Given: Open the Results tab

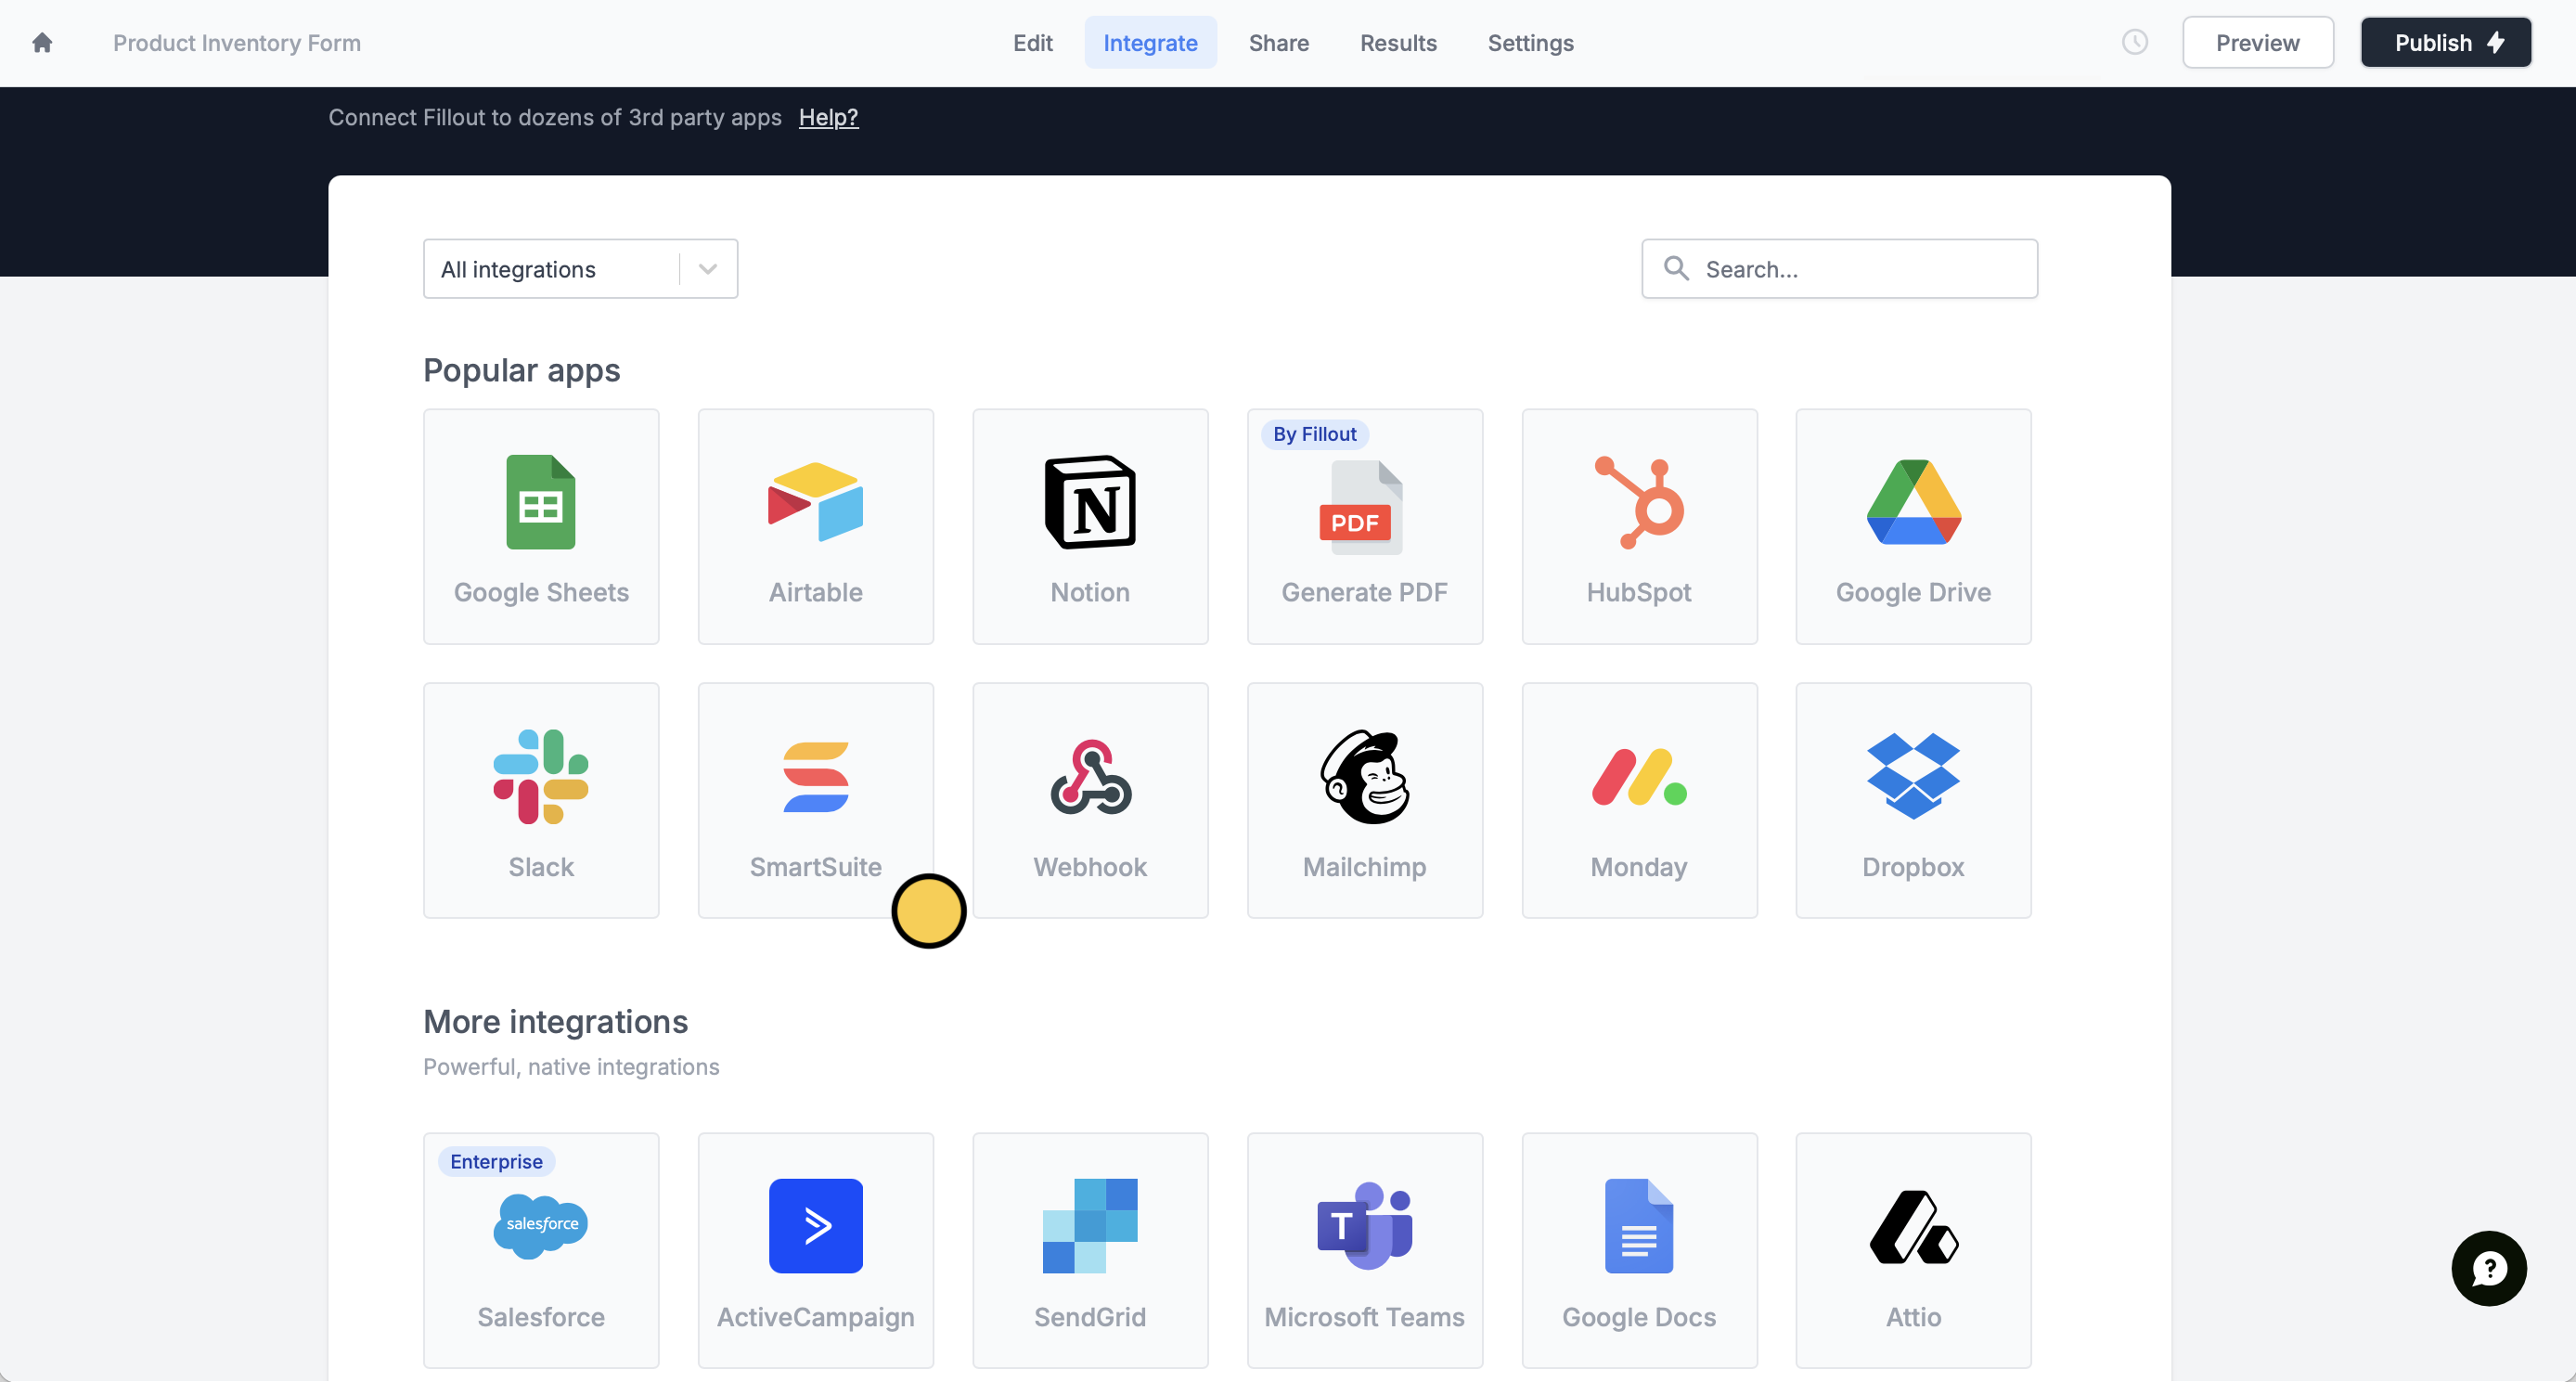Looking at the screenshot, I should [x=1398, y=43].
